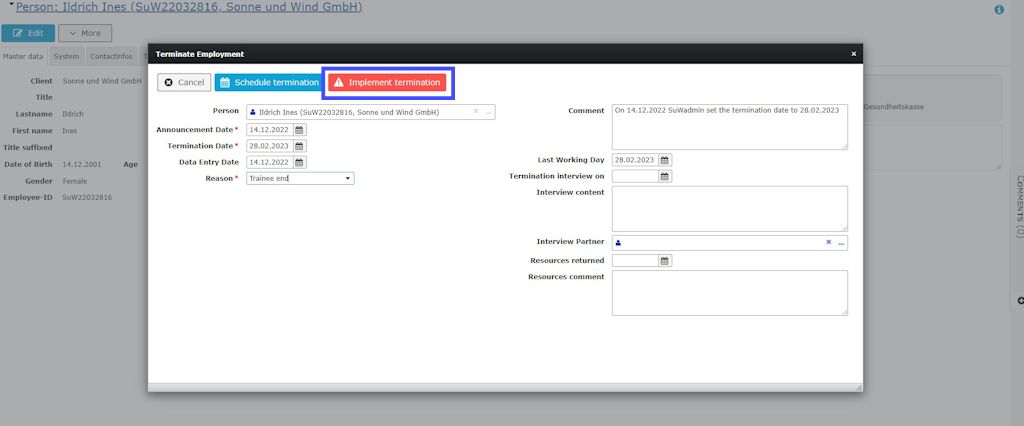Screen dimensions: 1024x426
Task: Open calendar for Data Entry Date
Action: 299,163
